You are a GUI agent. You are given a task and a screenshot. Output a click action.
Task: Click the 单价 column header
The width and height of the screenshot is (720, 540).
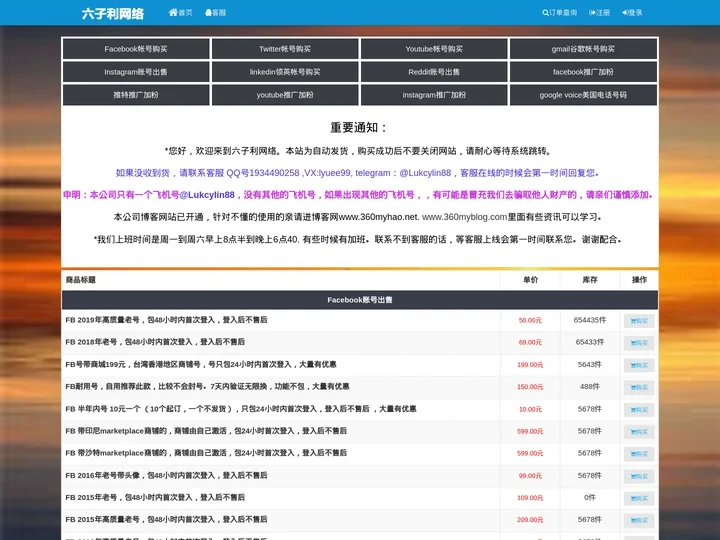[x=530, y=280]
